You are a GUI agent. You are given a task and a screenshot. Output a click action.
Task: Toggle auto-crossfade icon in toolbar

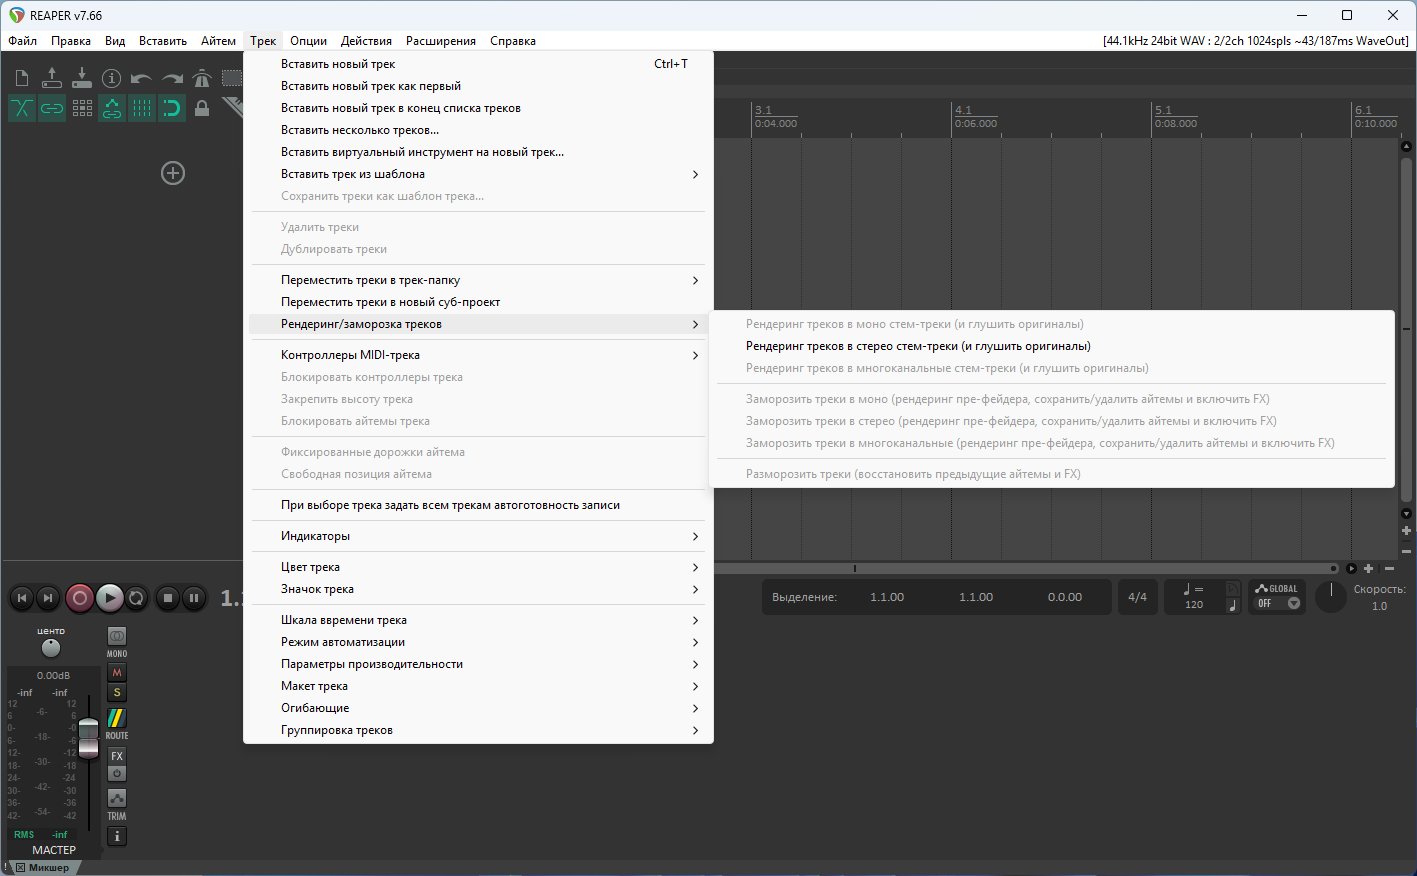[22, 108]
